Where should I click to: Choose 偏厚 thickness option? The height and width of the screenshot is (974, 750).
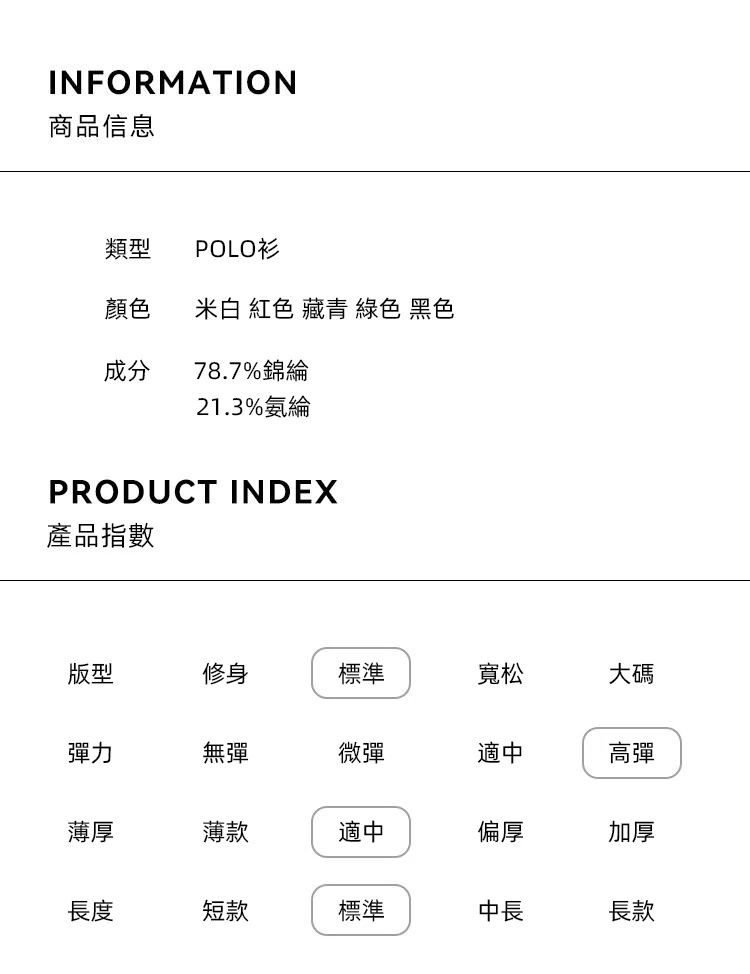click(500, 832)
